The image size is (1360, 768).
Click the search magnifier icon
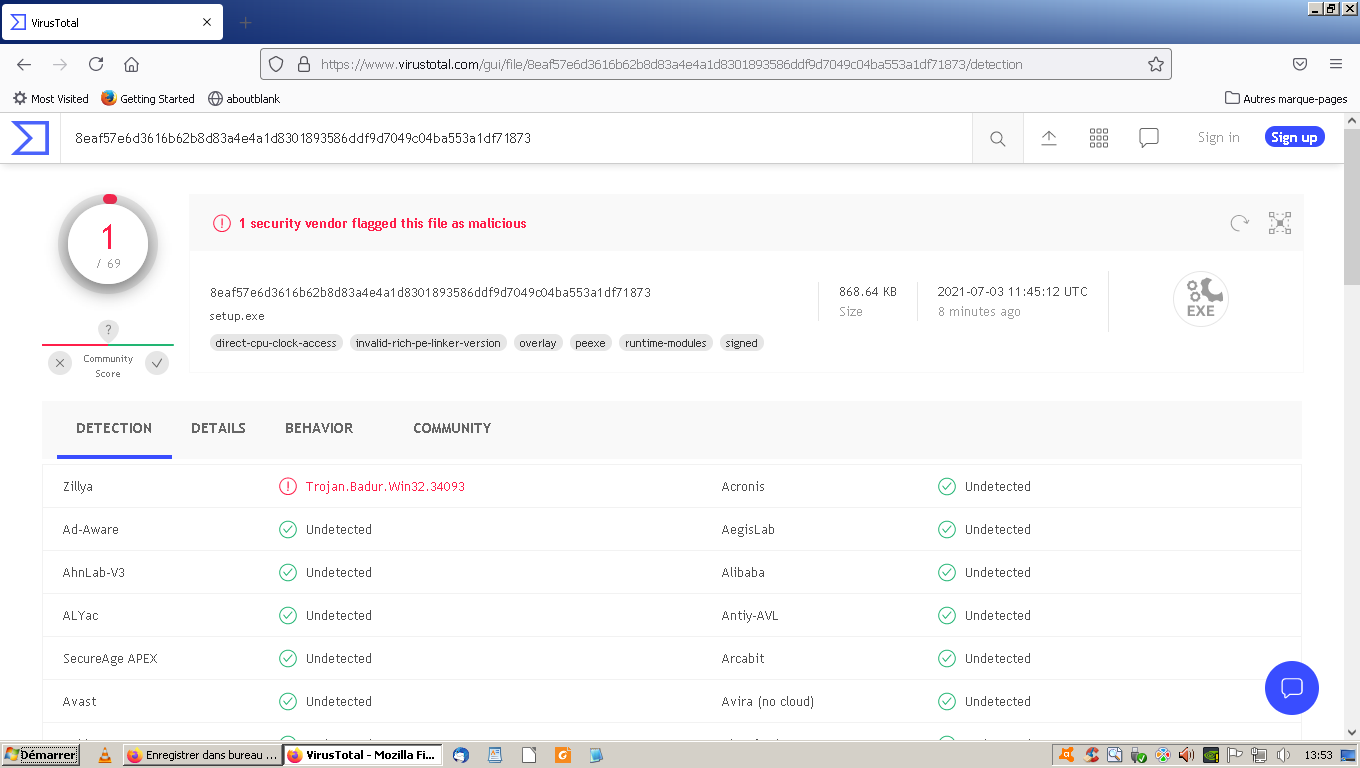point(998,139)
